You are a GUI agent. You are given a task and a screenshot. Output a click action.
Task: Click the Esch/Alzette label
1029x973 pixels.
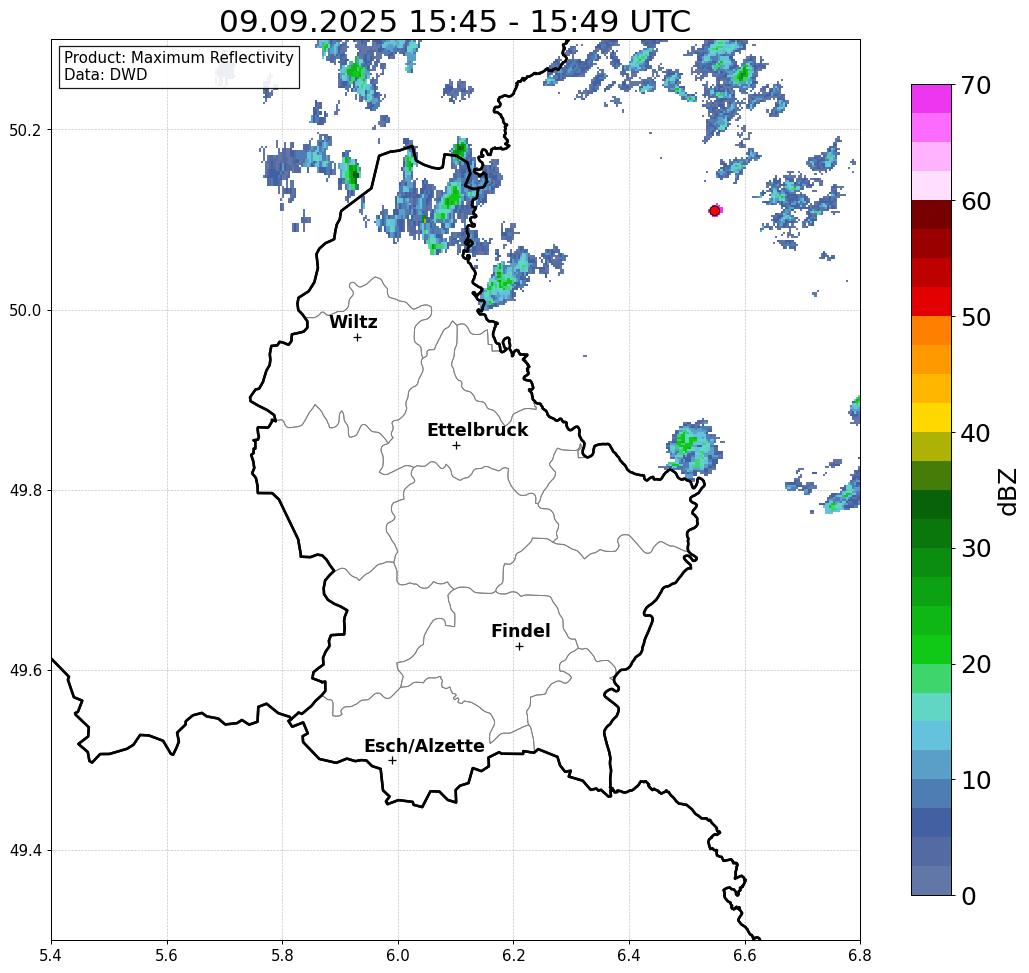424,745
